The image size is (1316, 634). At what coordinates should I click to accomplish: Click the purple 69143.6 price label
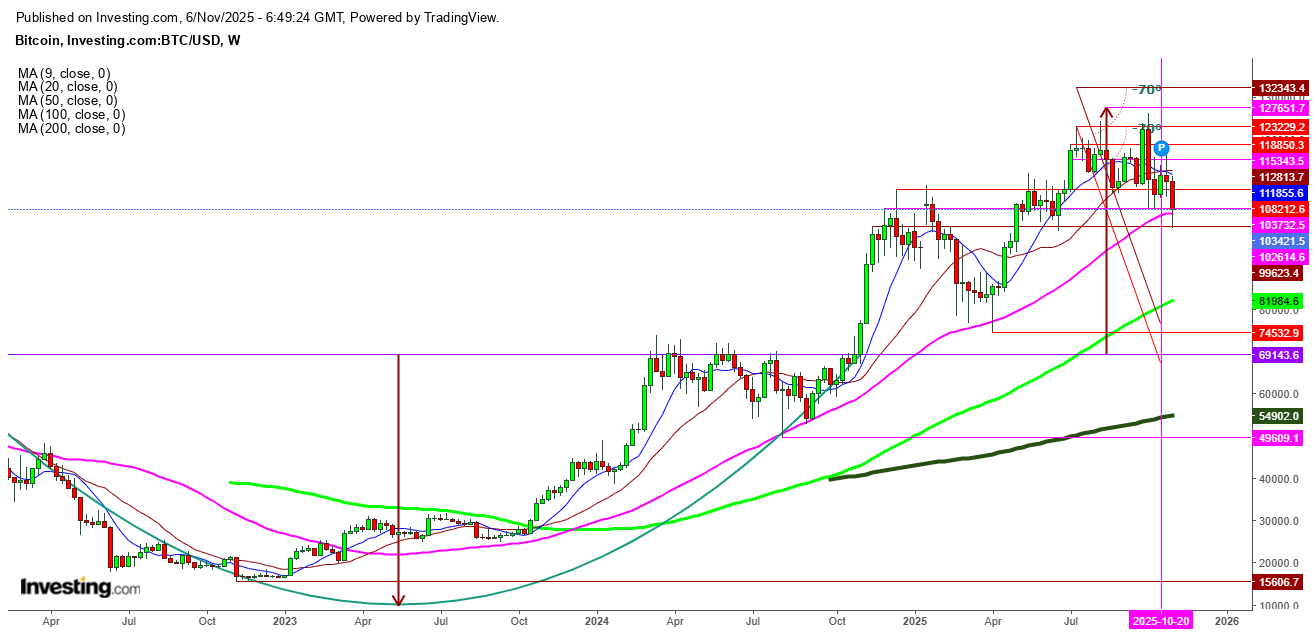[1281, 355]
